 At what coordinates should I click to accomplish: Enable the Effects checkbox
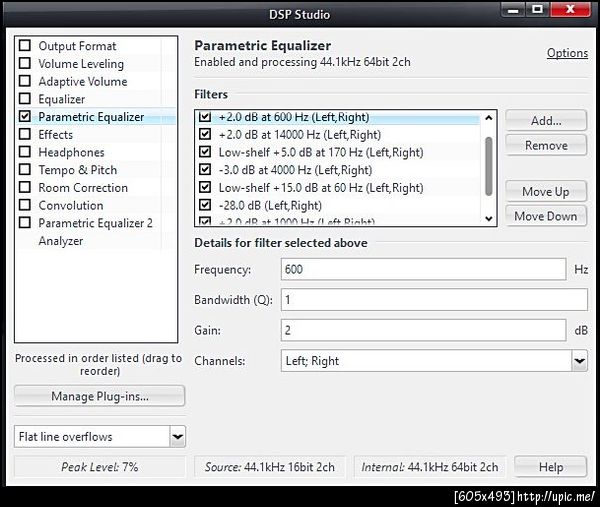coord(25,134)
